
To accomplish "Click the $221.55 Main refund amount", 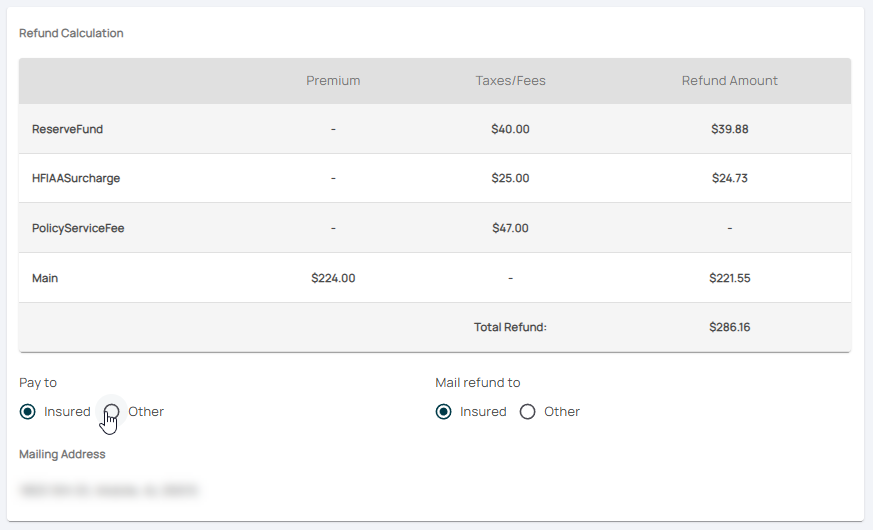I will click(x=729, y=278).
